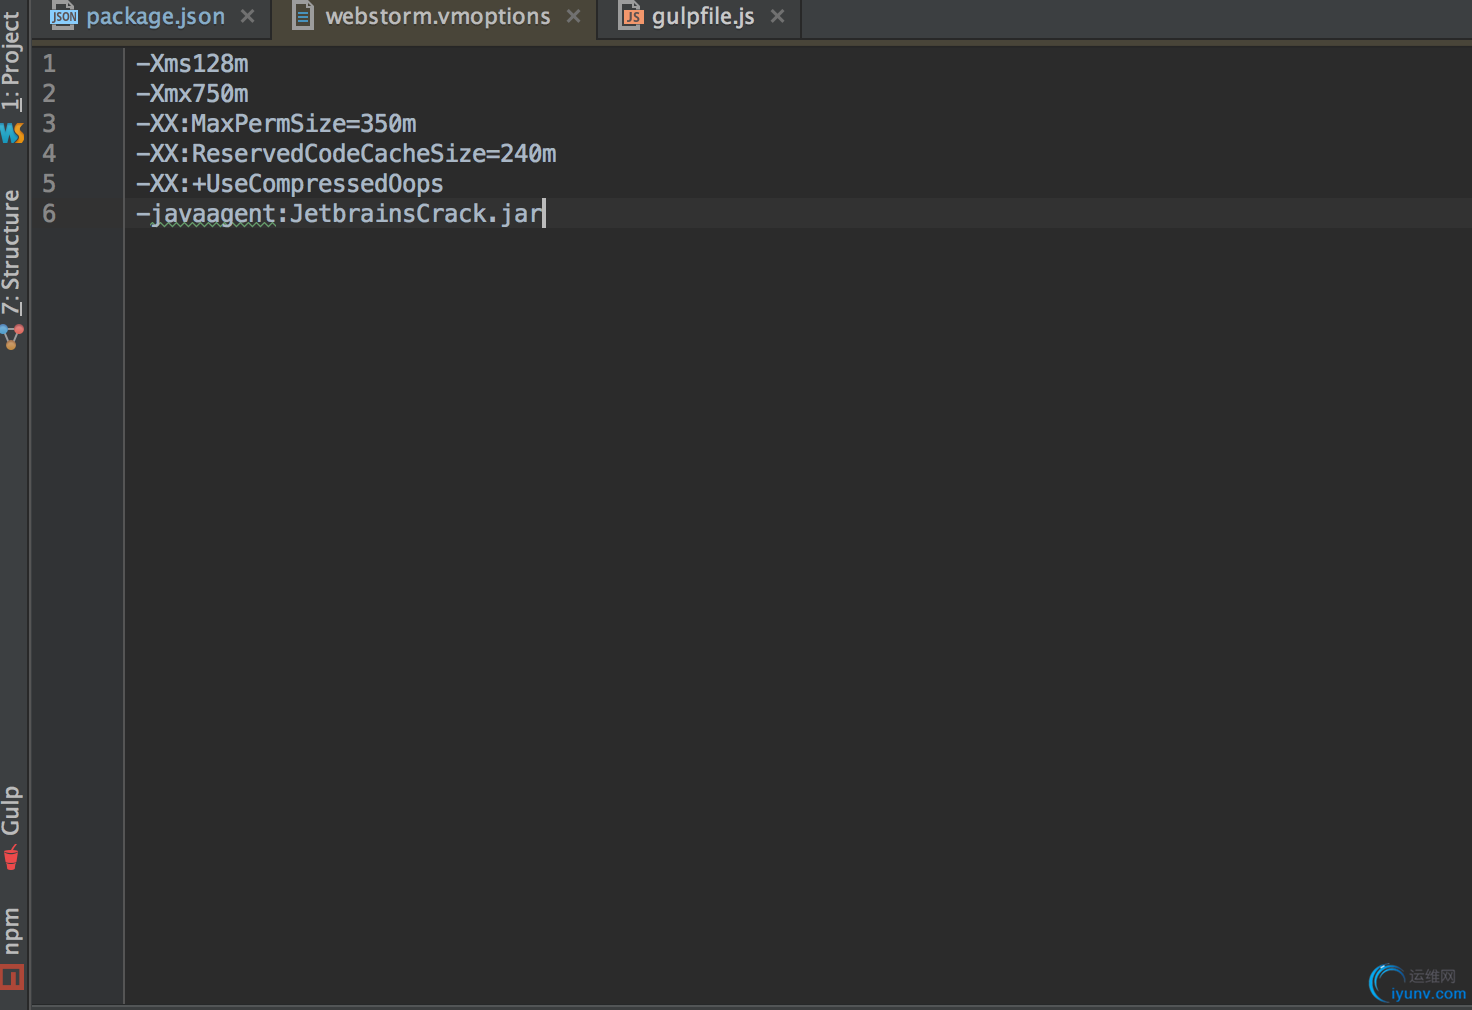This screenshot has height=1010, width=1472.
Task: Click the Structure panel node icon
Action: click(12, 337)
